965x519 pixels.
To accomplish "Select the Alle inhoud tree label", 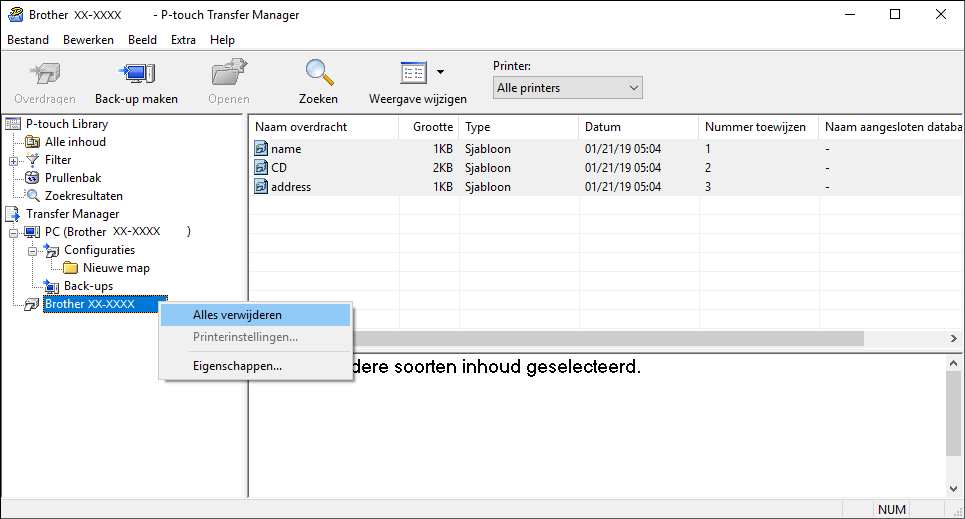I will click(x=75, y=142).
